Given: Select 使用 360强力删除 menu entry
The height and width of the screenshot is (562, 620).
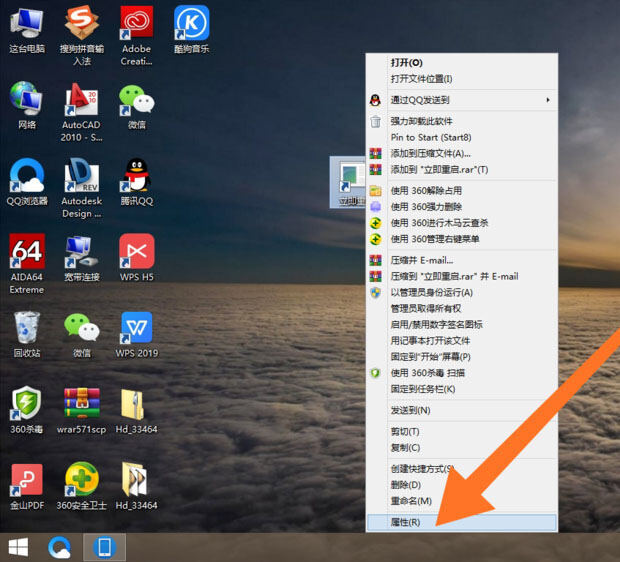Looking at the screenshot, I should [461, 206].
